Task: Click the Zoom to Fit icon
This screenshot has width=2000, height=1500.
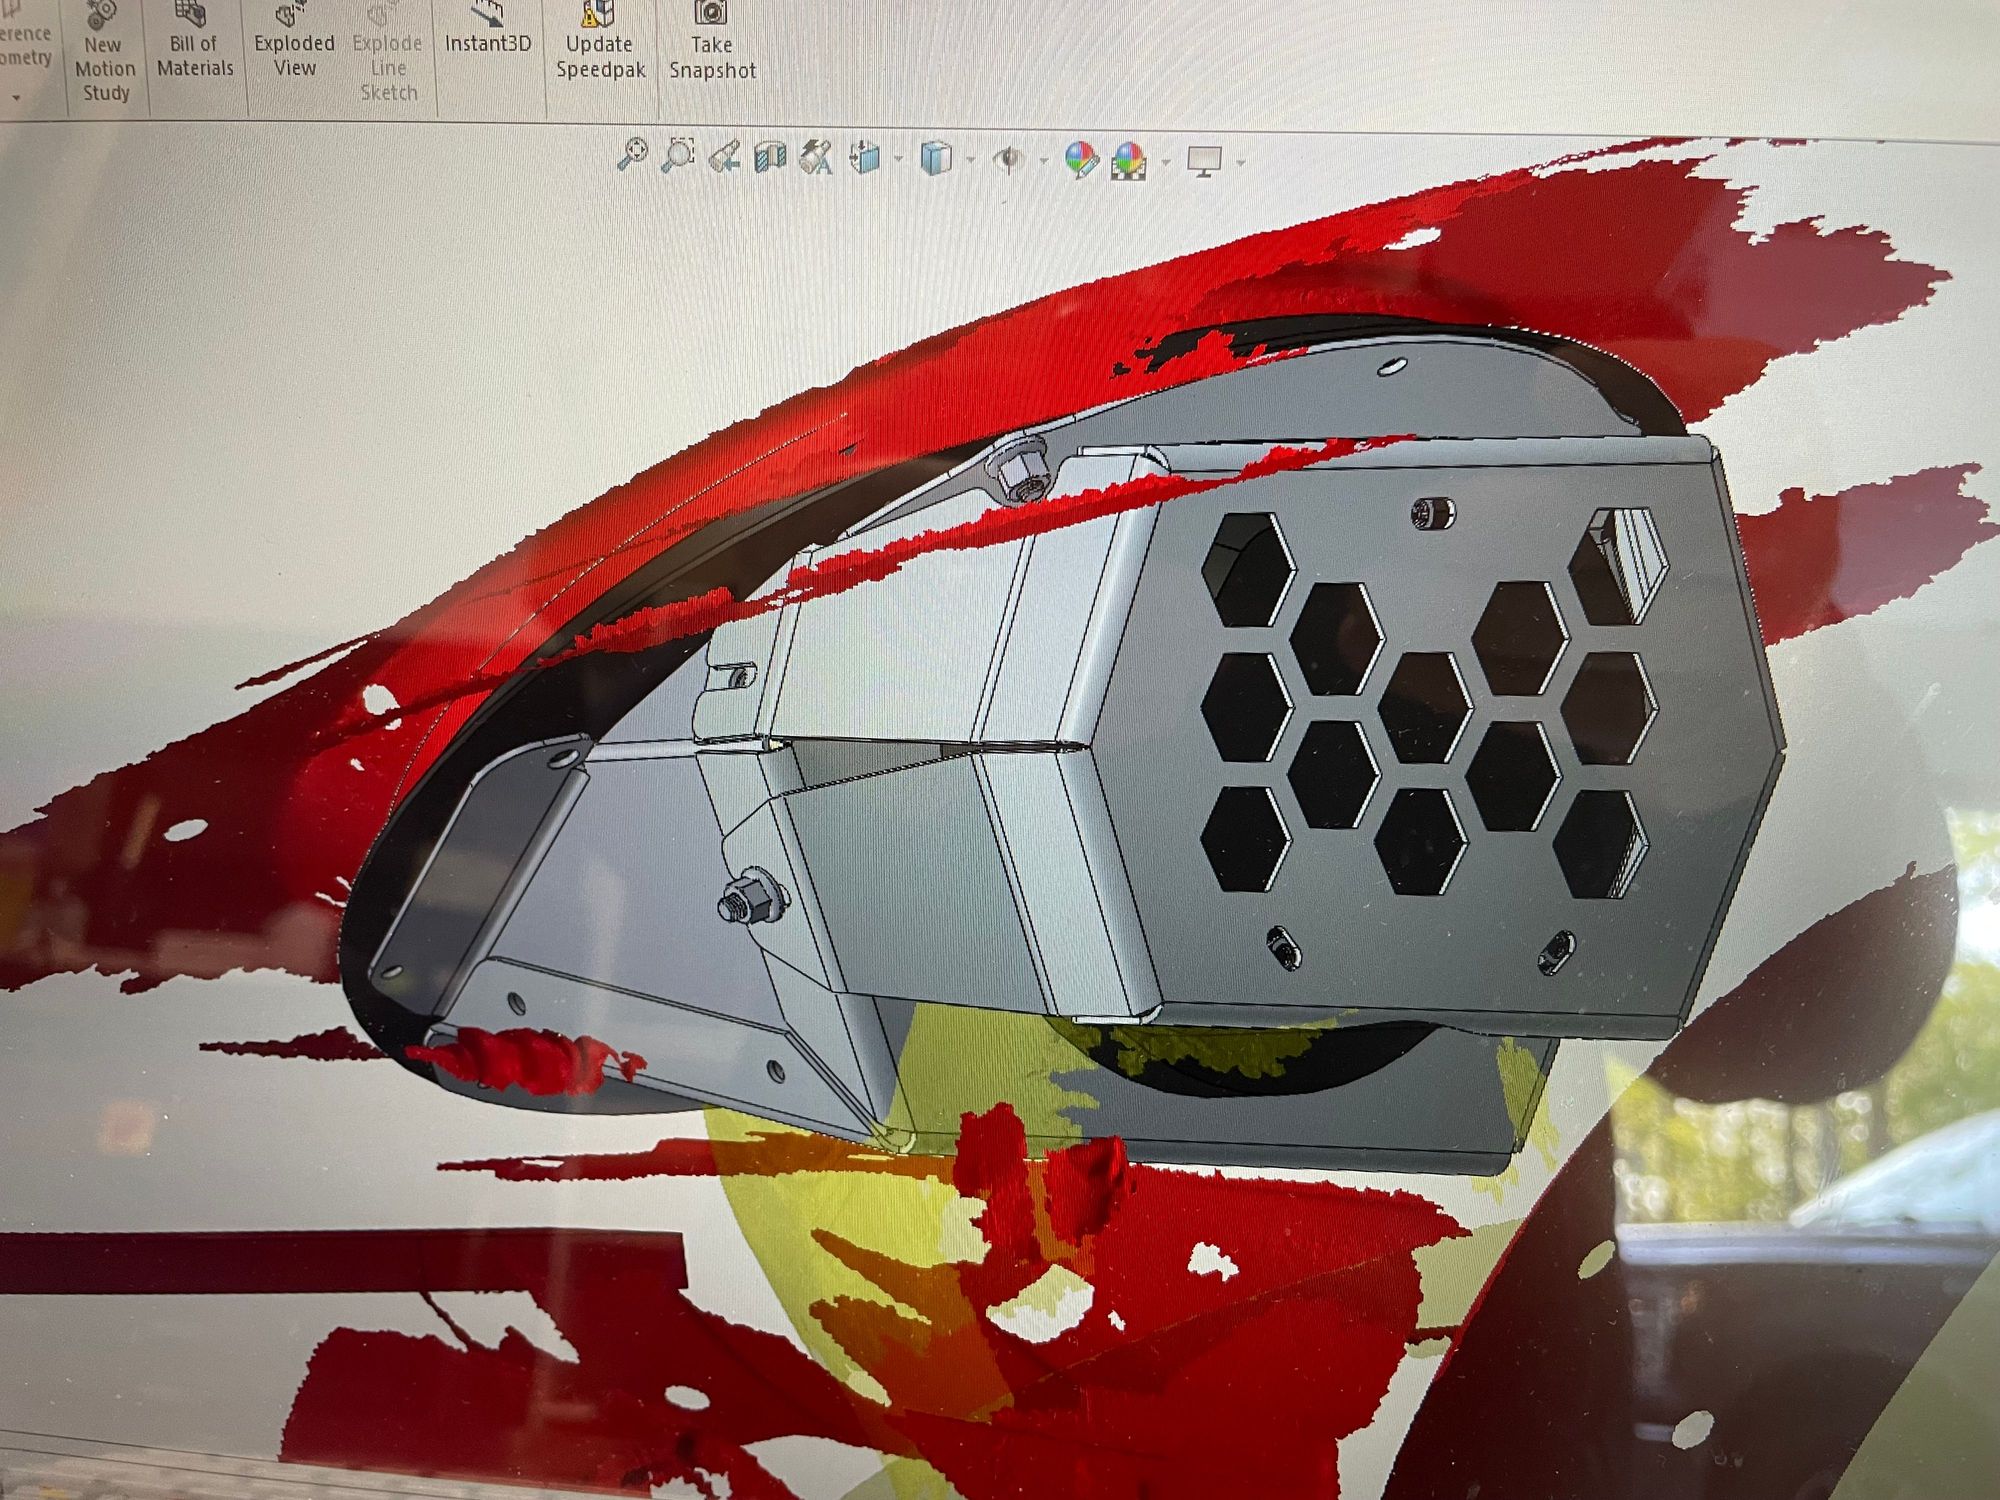Action: pos(631,156)
